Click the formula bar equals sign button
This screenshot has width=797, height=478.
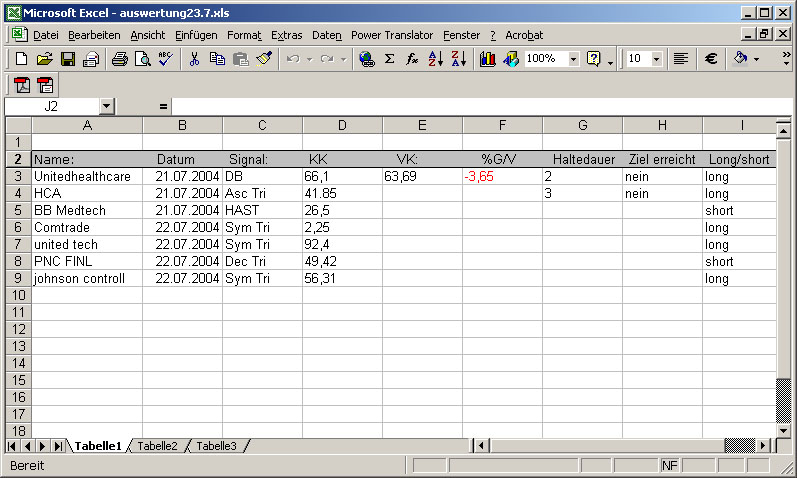point(163,106)
